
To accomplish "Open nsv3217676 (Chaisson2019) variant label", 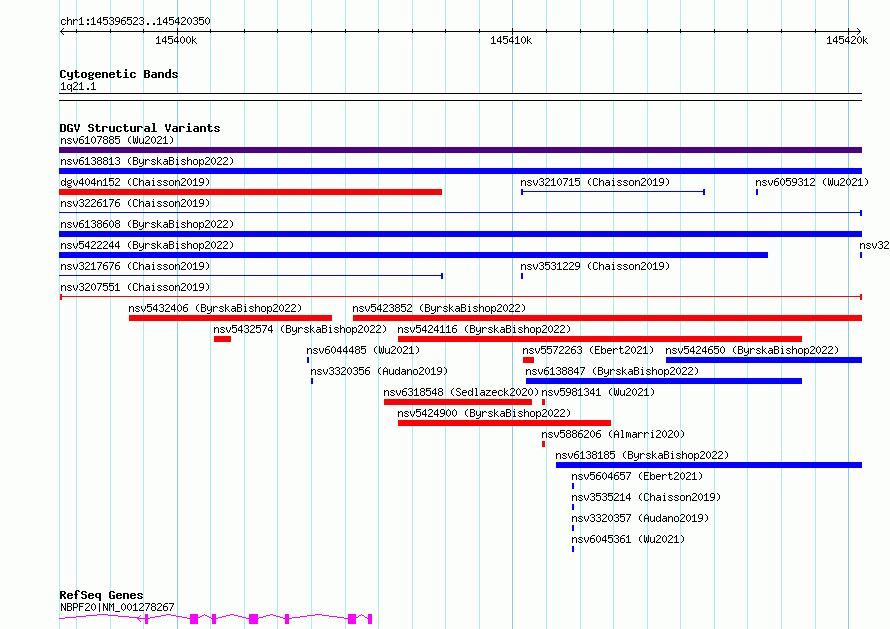I will (135, 266).
